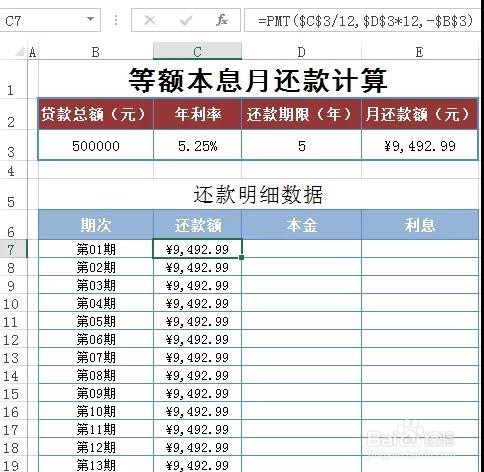The height and width of the screenshot is (472, 484).
Task: Click header cell 期次
Action: pyautogui.click(x=96, y=225)
